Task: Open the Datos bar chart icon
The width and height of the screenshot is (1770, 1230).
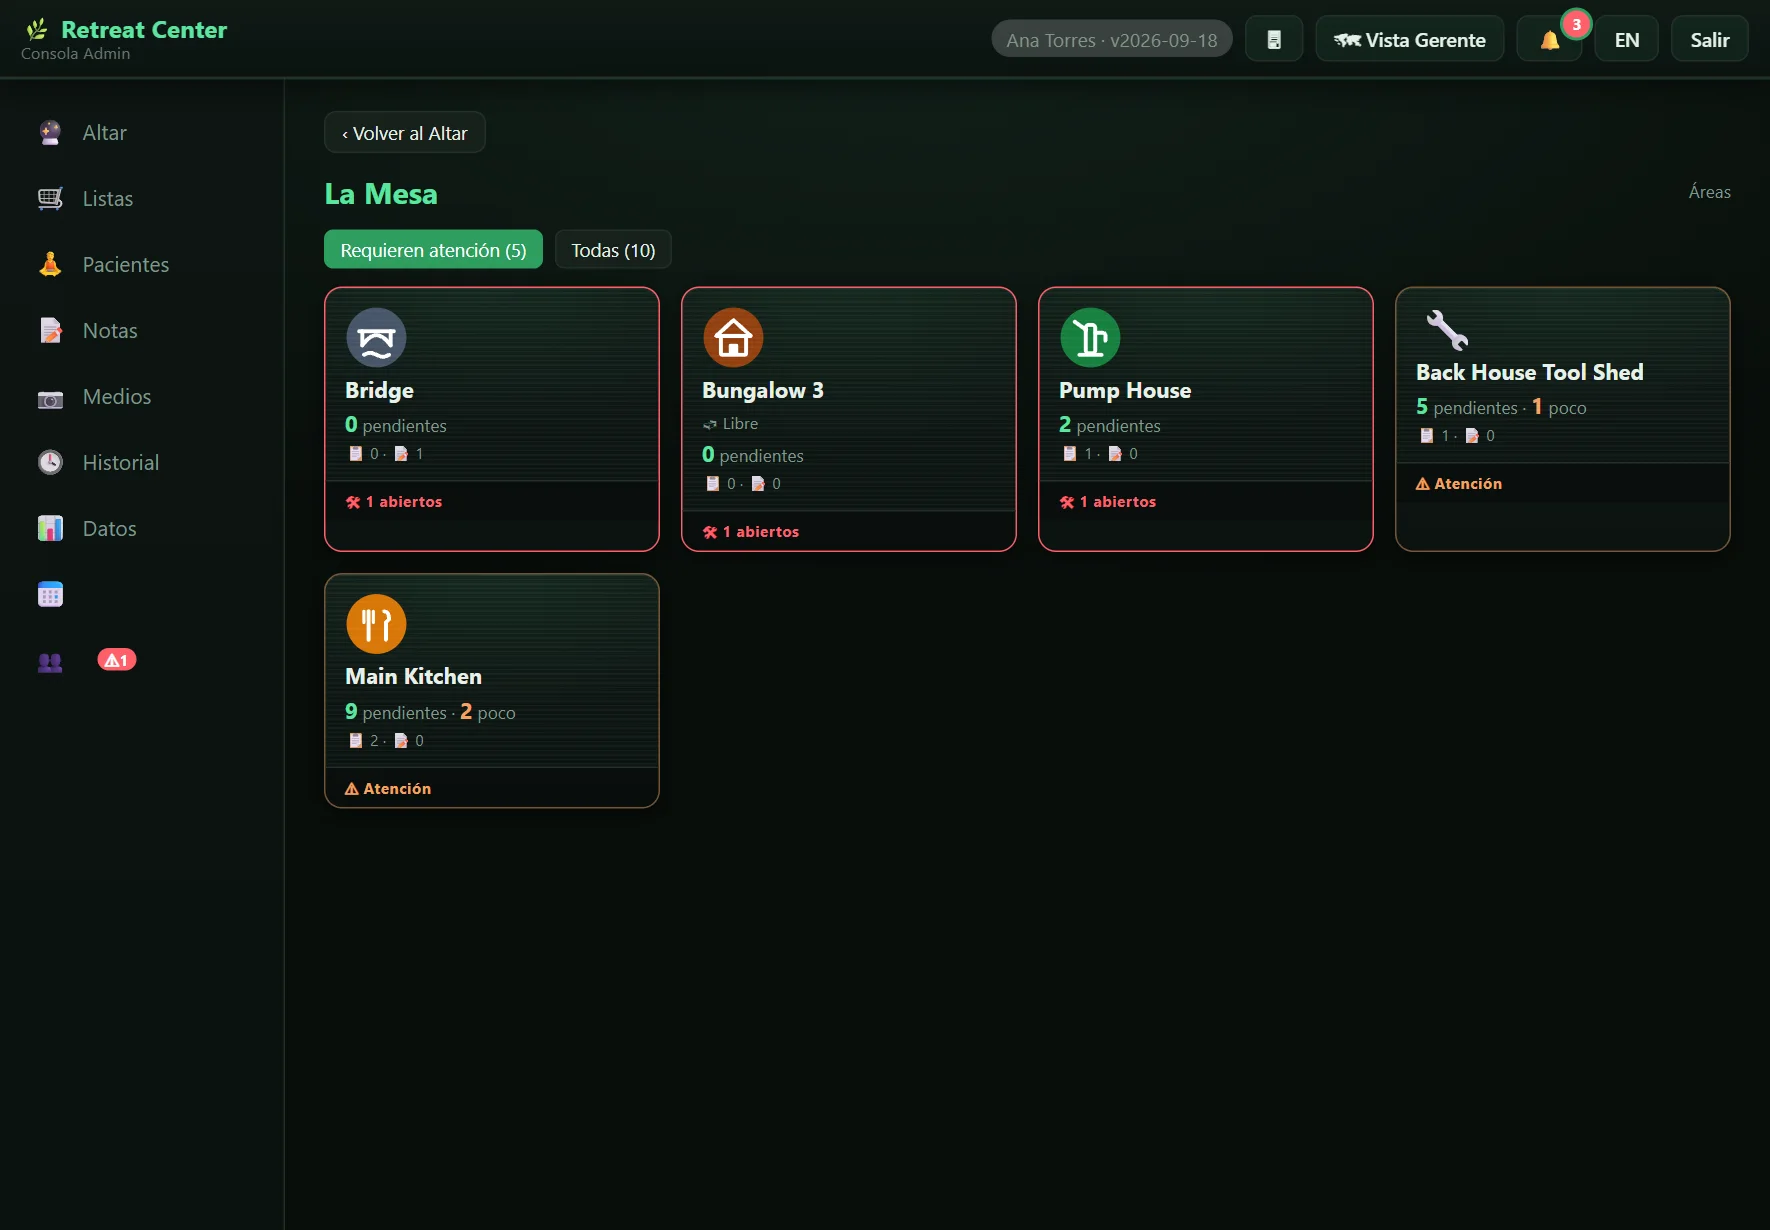Action: [x=50, y=529]
